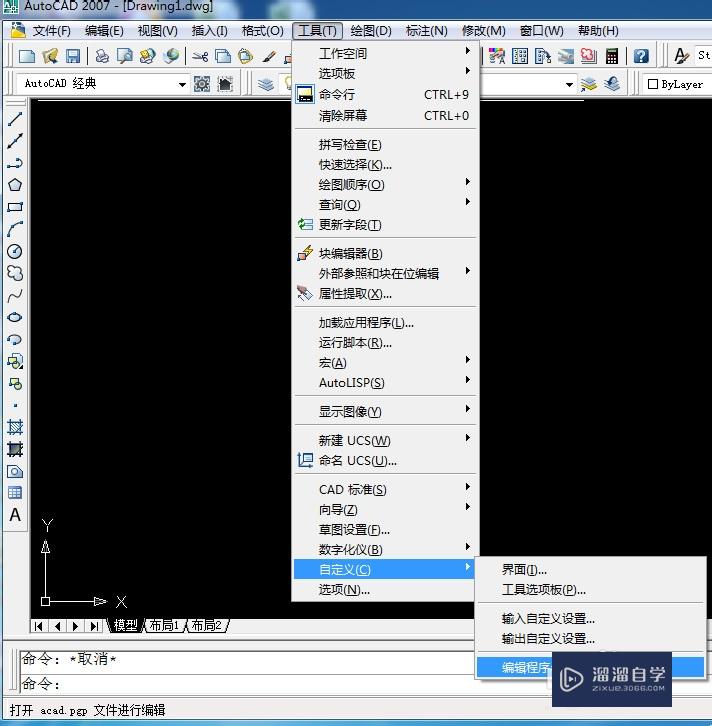Viewport: 712px width, 726px height.
Task: Click the ByLayer color swatch box
Action: [x=653, y=84]
